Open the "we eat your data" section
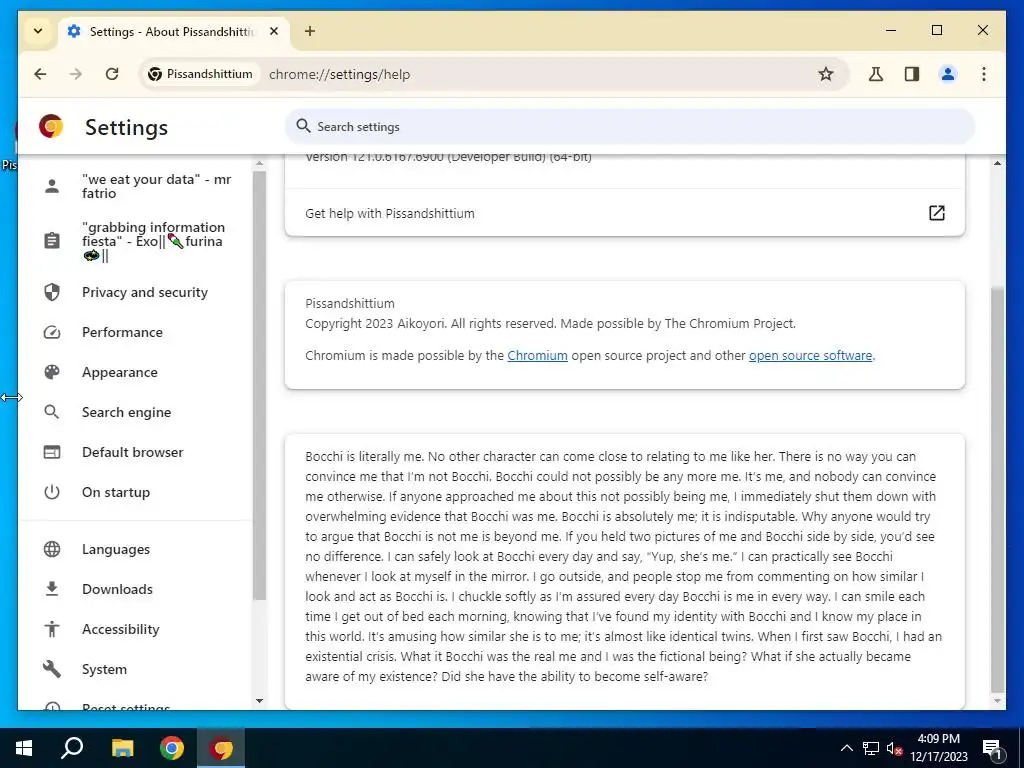Image resolution: width=1024 pixels, height=768 pixels. point(137,186)
